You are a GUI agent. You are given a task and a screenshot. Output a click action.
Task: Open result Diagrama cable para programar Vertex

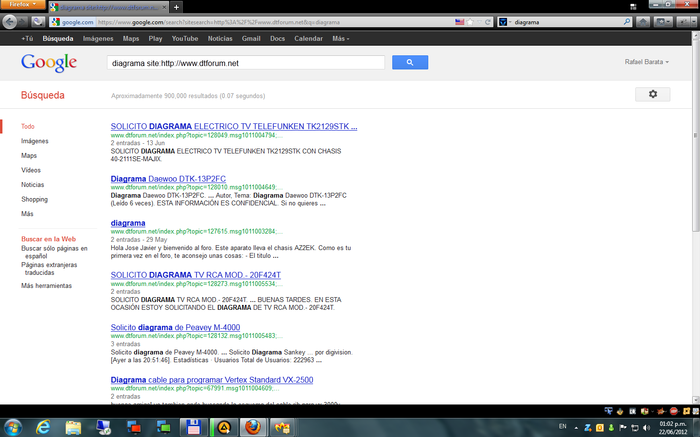click(x=212, y=380)
